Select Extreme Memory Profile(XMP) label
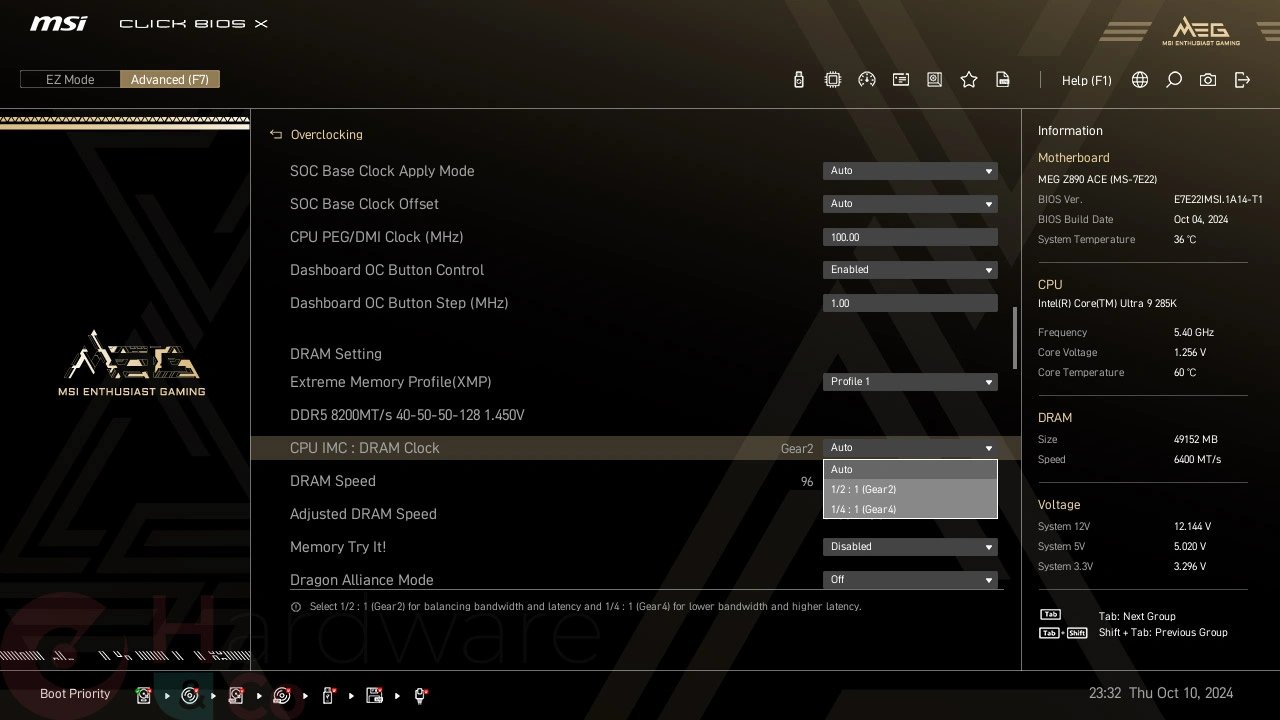 point(391,382)
